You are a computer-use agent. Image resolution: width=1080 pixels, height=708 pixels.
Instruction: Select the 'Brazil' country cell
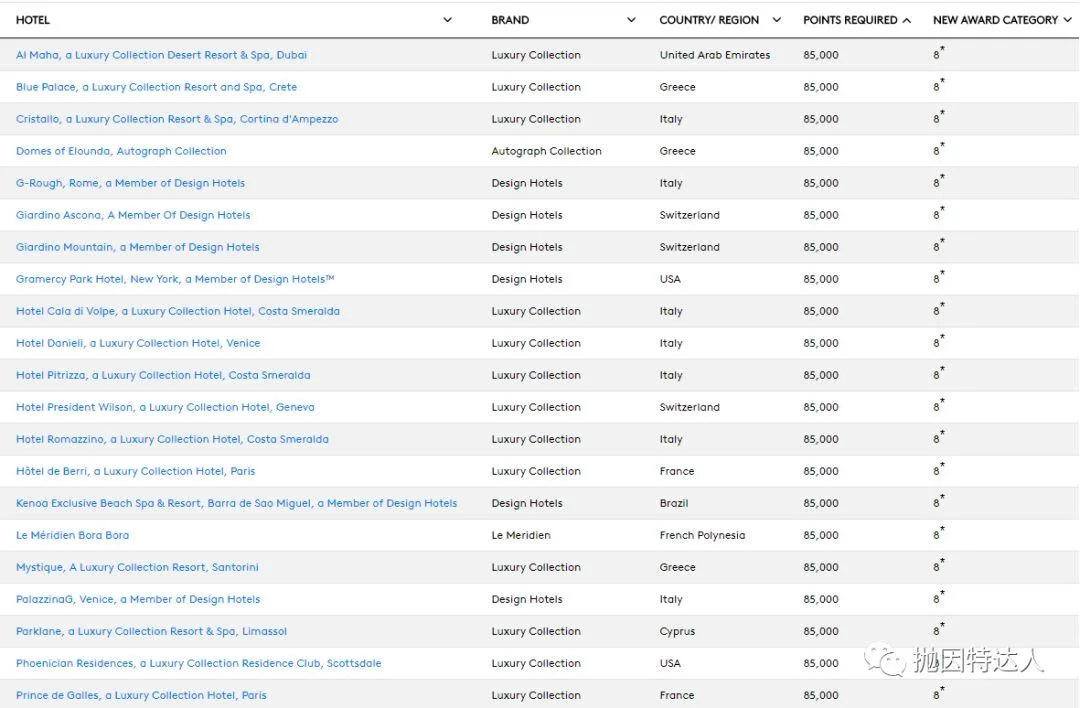coord(674,503)
